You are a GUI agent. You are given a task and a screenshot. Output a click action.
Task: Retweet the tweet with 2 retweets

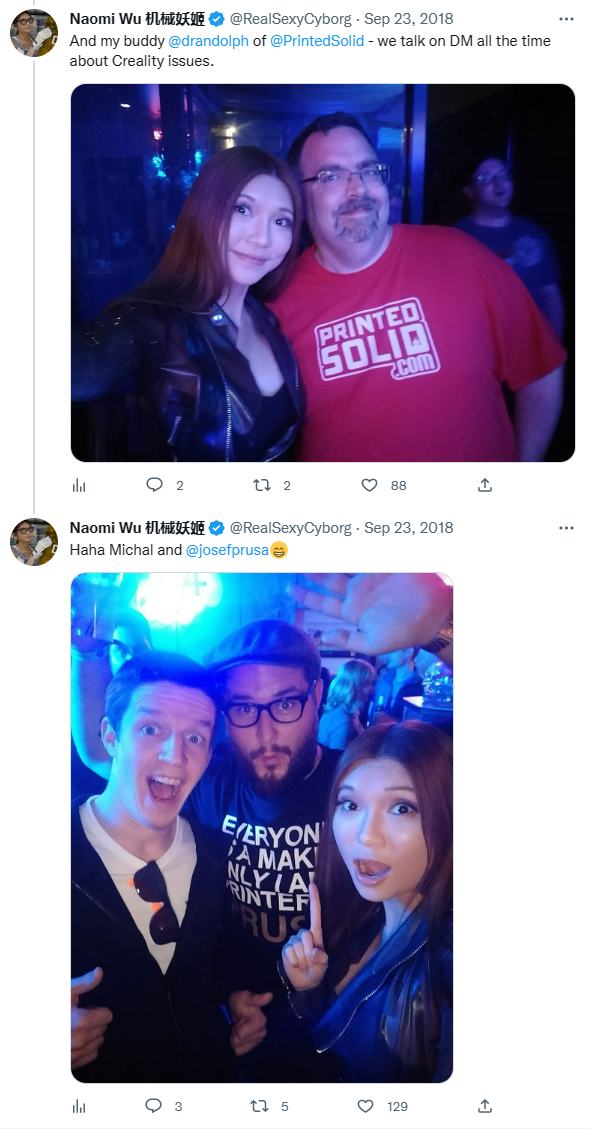[x=262, y=485]
